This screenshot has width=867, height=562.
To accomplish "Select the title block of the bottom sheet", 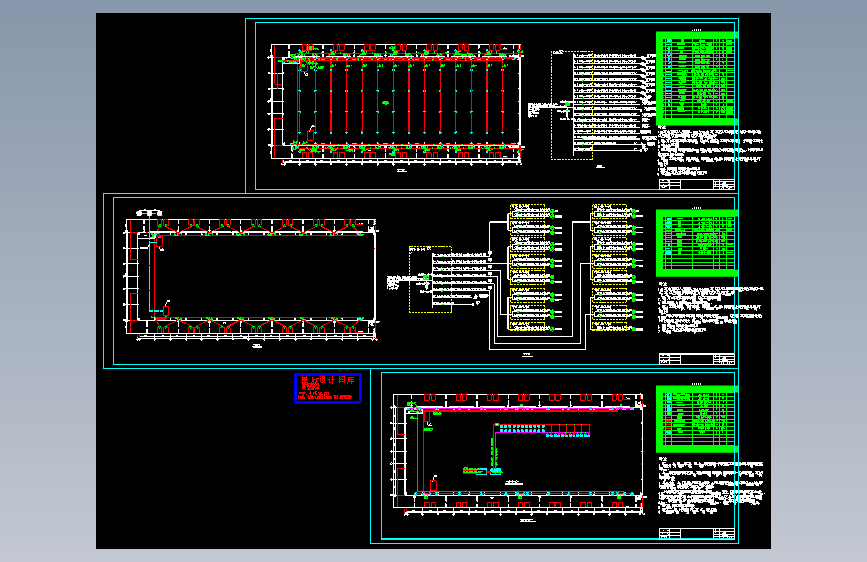I will point(697,533).
